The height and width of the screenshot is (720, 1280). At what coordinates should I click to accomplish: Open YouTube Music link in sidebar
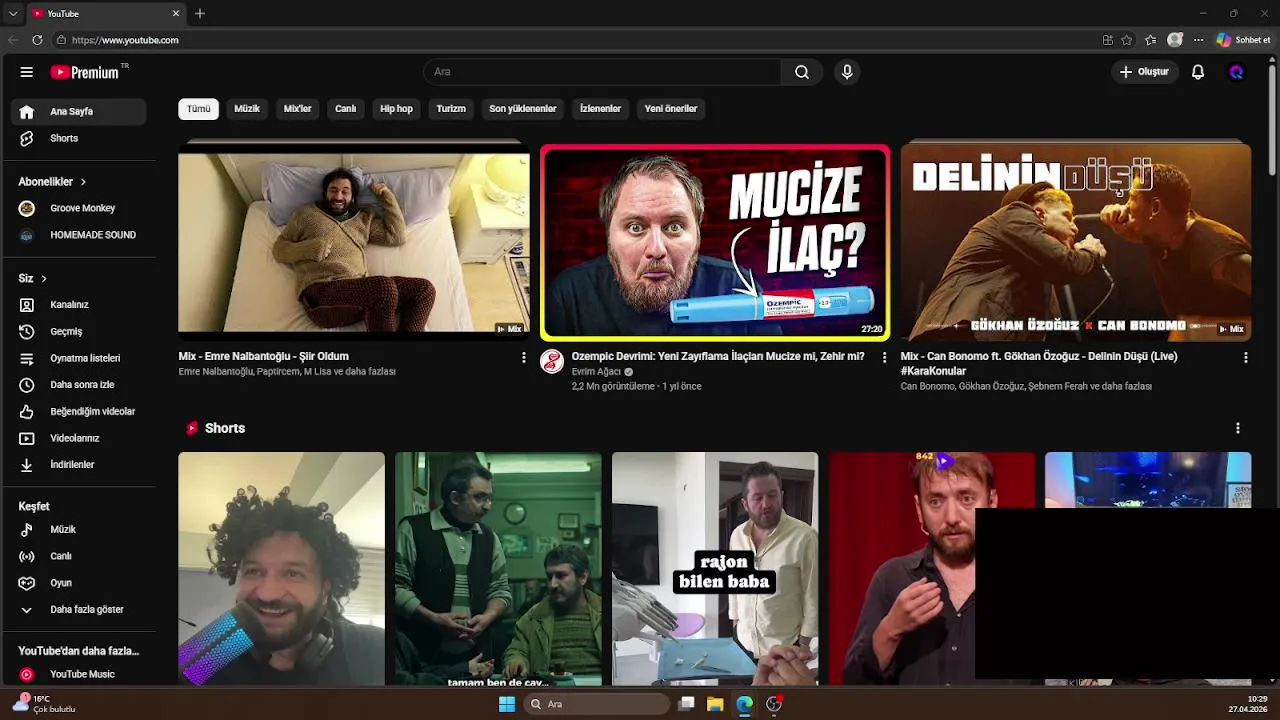pyautogui.click(x=78, y=674)
